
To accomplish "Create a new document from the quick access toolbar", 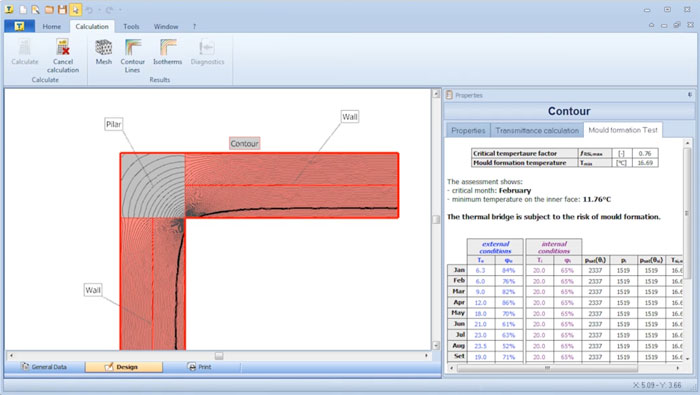I will (23, 9).
